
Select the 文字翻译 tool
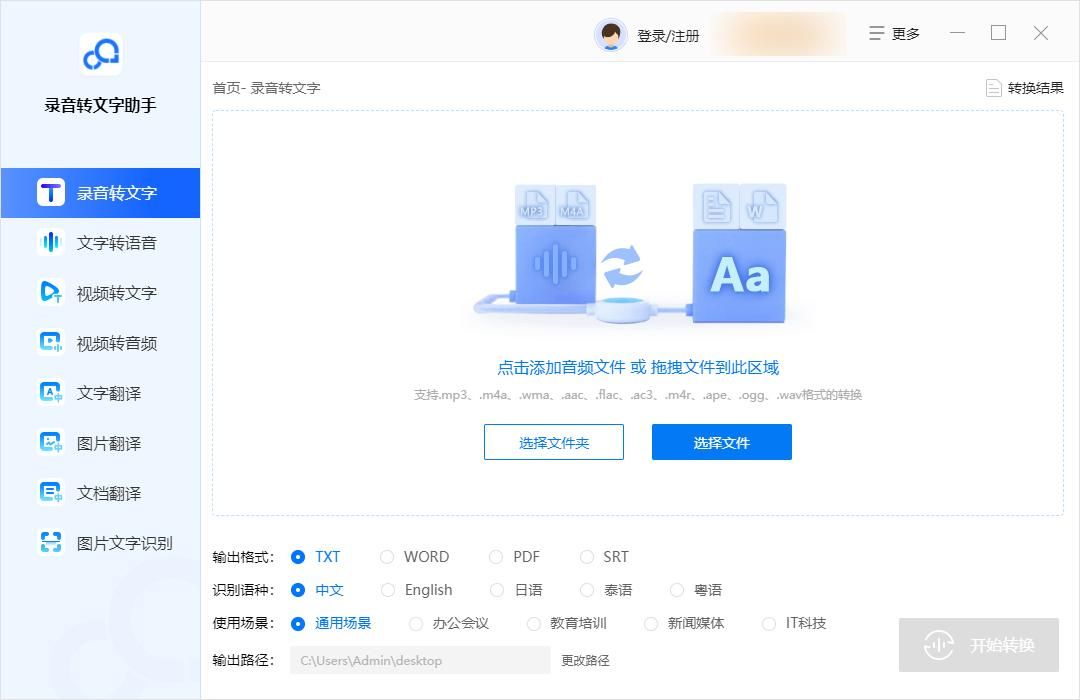pyautogui.click(x=100, y=392)
